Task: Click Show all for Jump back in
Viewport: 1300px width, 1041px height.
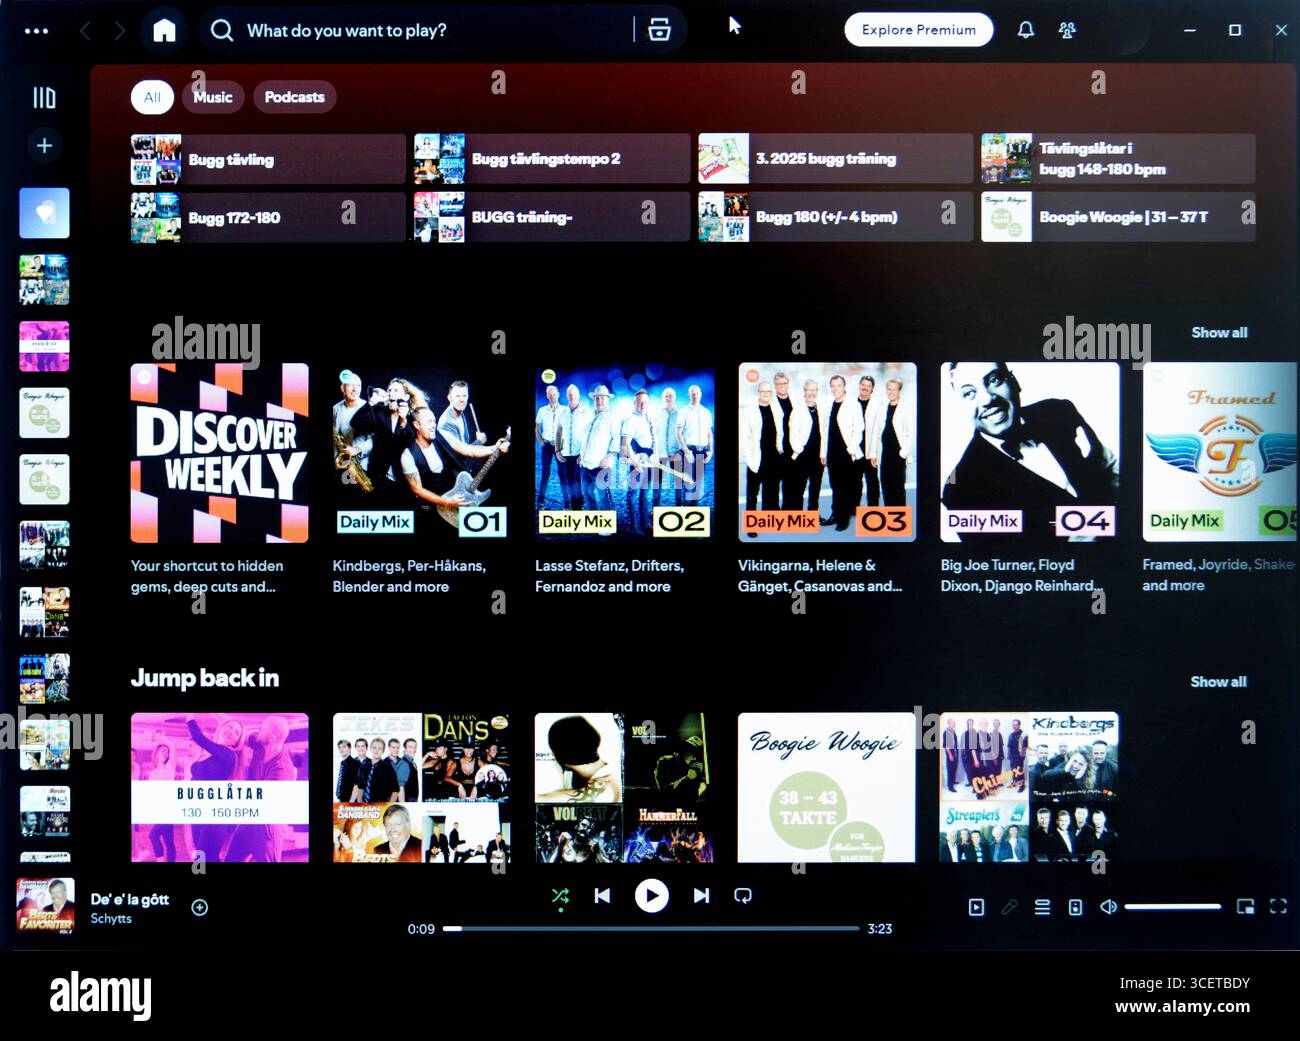Action: (x=1218, y=681)
